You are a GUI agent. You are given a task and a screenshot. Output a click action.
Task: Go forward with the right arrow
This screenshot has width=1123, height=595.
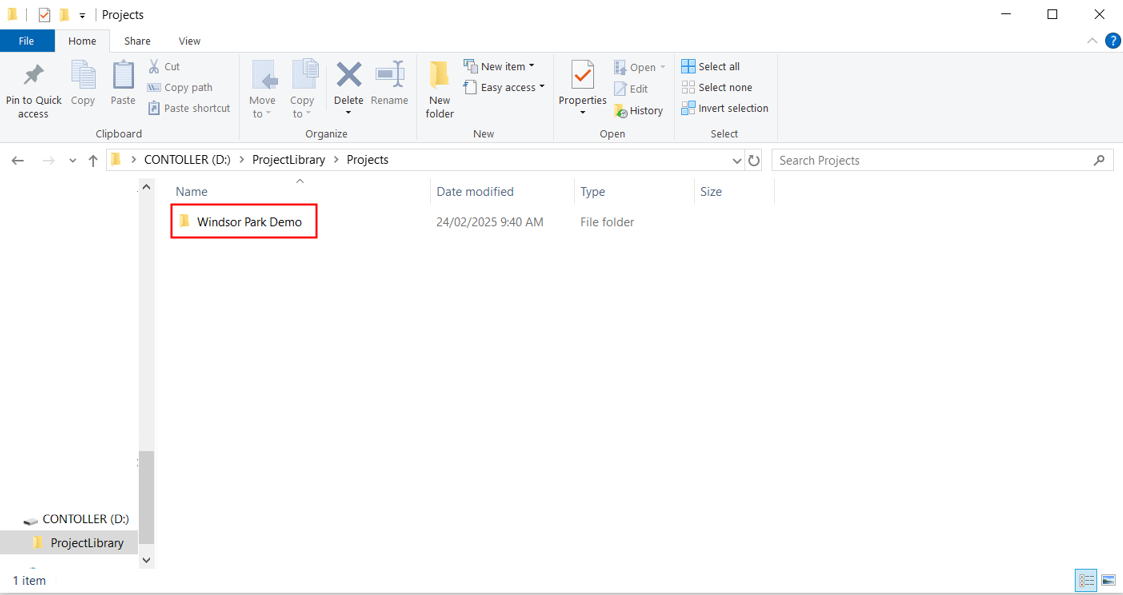pos(49,160)
